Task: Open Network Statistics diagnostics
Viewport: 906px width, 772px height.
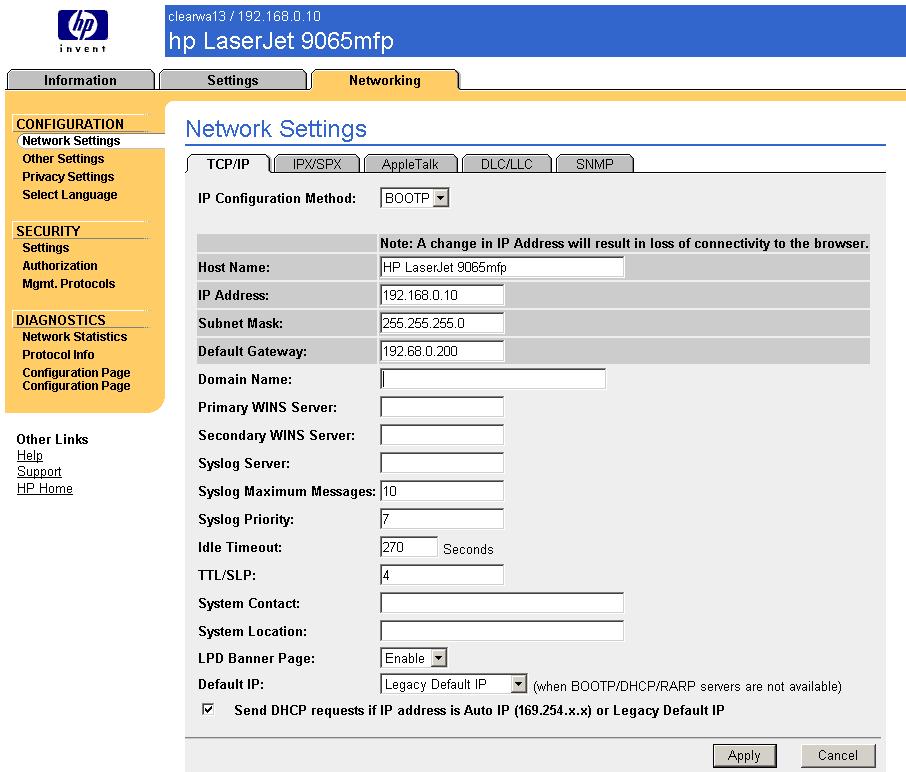Action: coord(75,337)
